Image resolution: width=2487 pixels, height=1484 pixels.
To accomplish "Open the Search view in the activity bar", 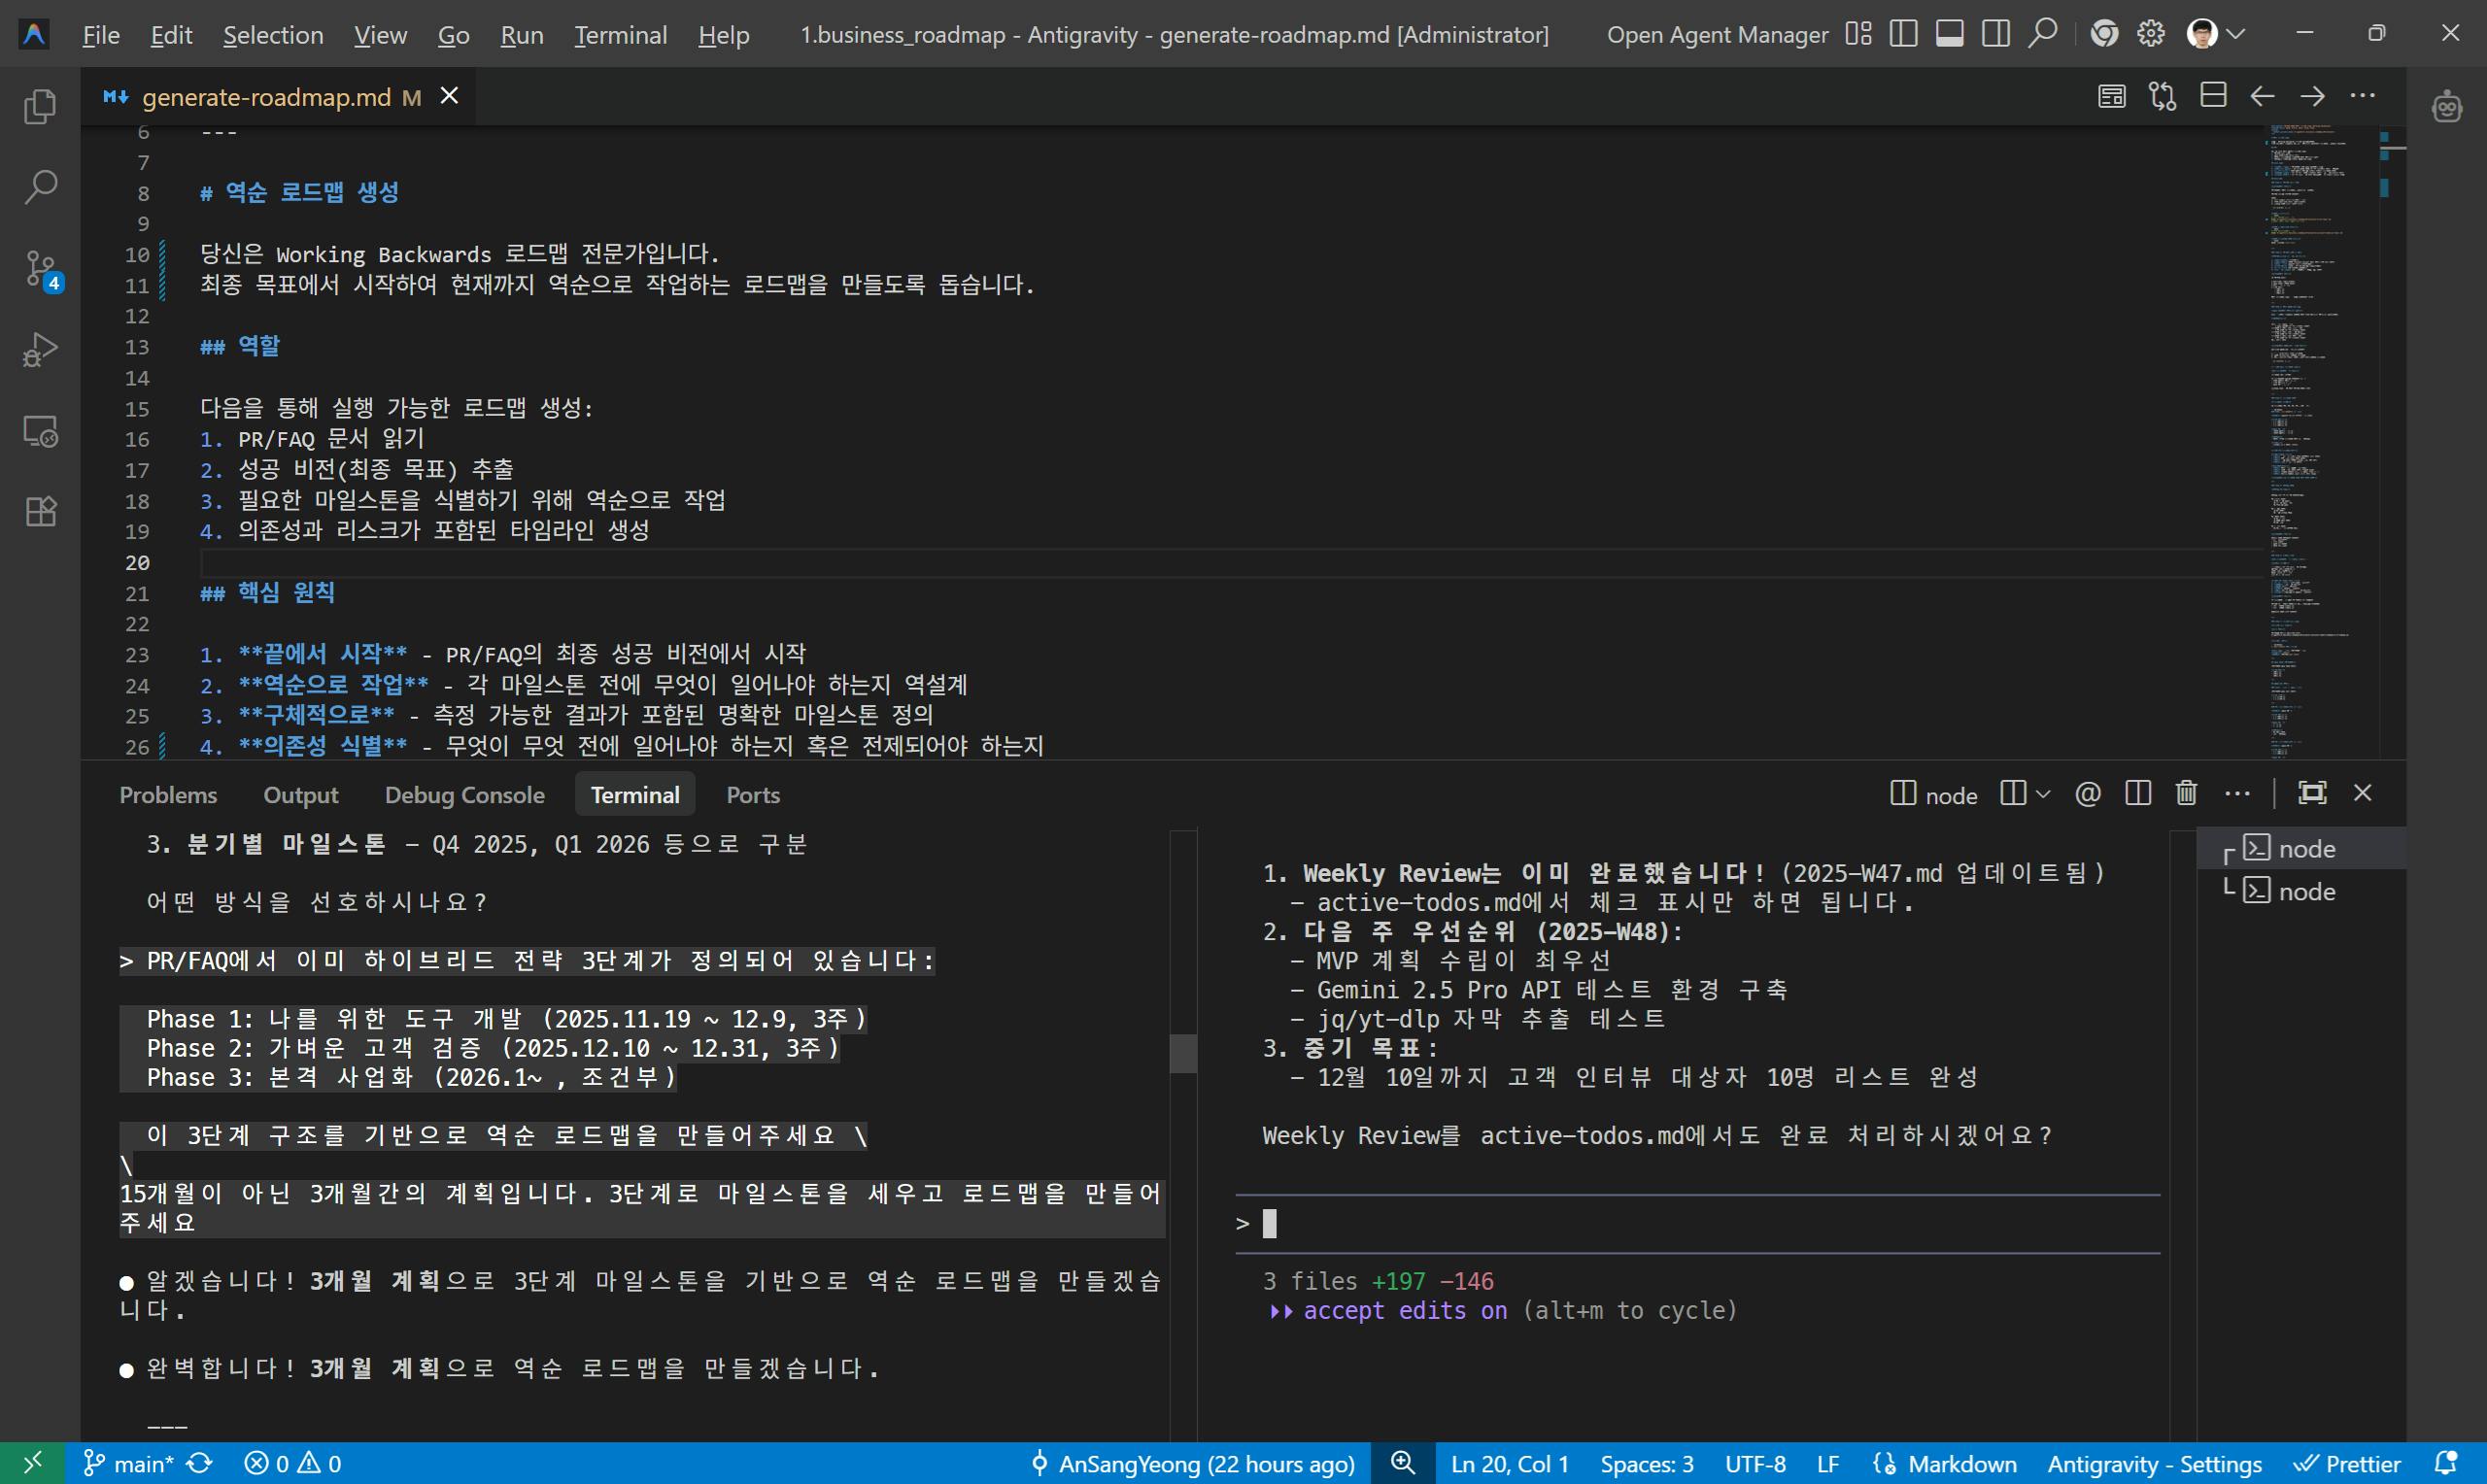I will pyautogui.click(x=40, y=186).
